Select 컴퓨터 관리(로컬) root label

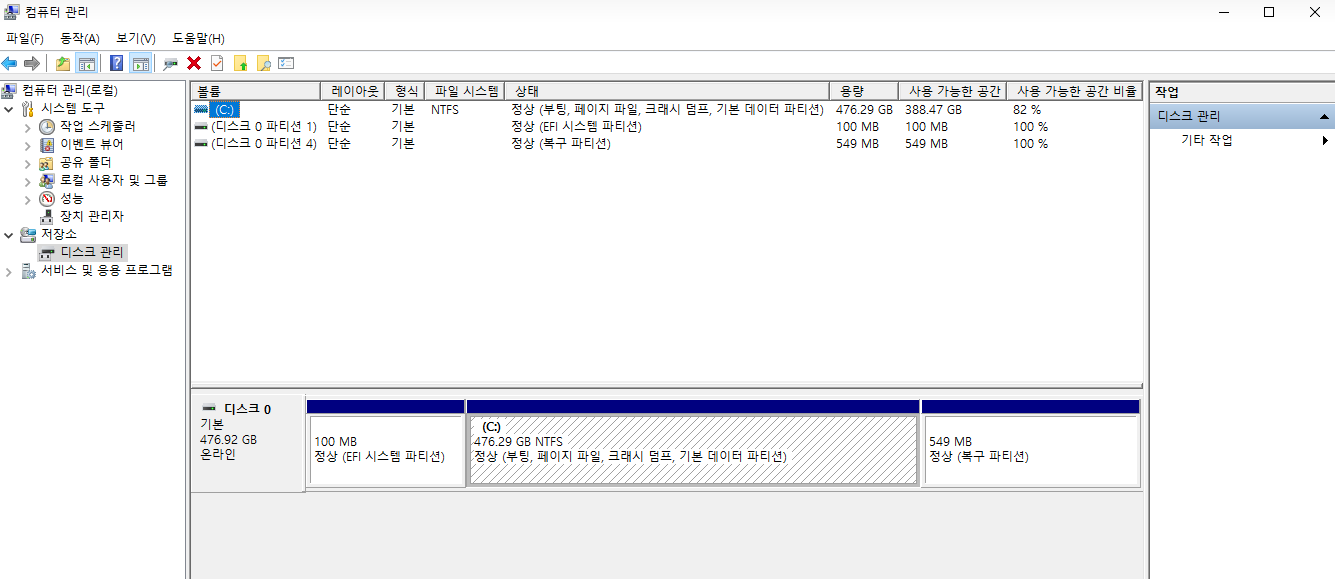70,90
